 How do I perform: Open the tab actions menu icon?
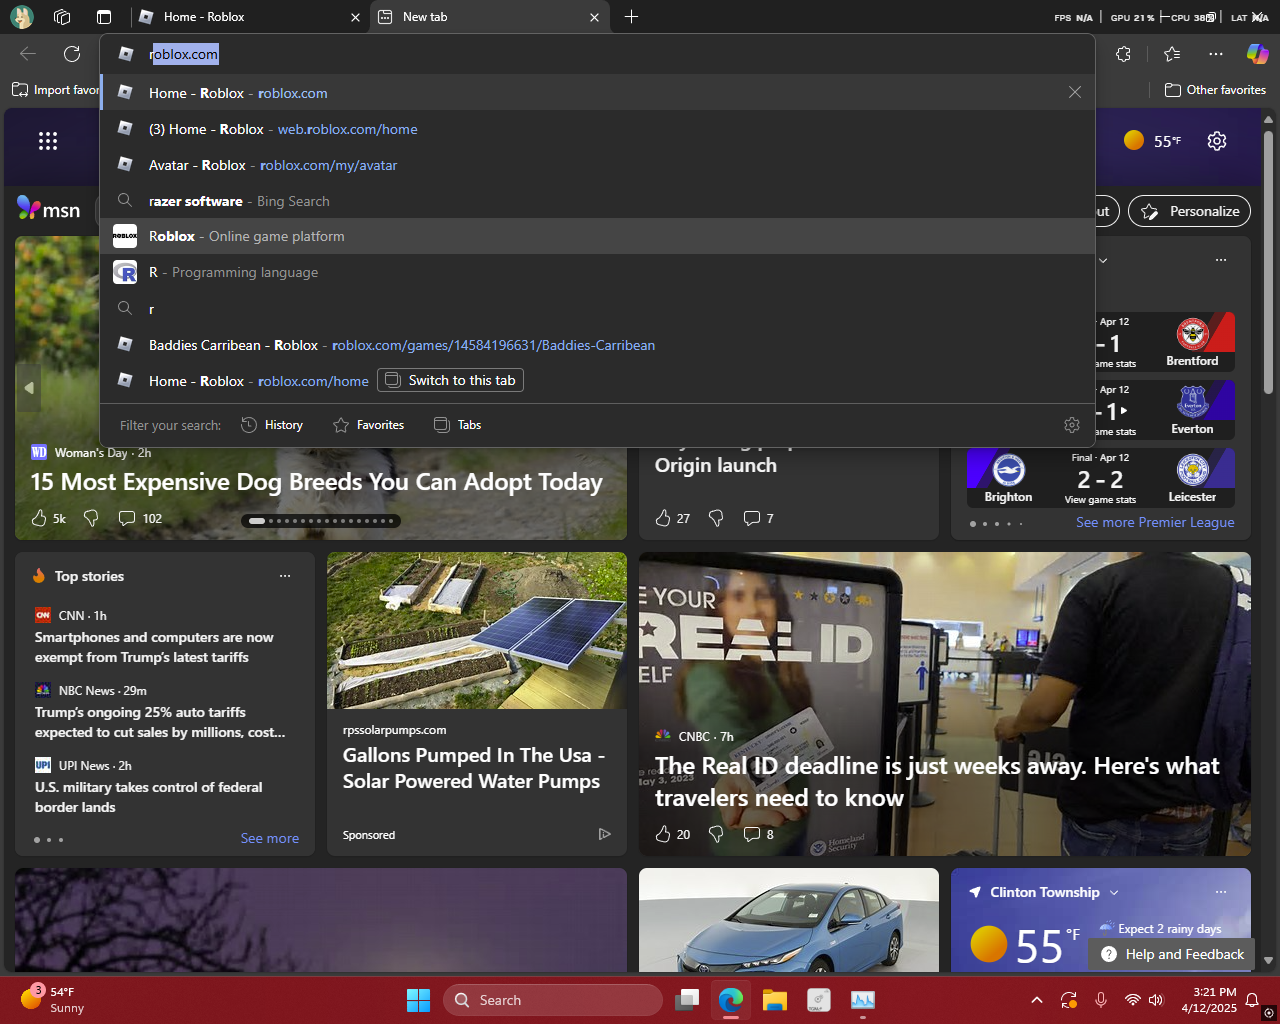click(x=104, y=16)
